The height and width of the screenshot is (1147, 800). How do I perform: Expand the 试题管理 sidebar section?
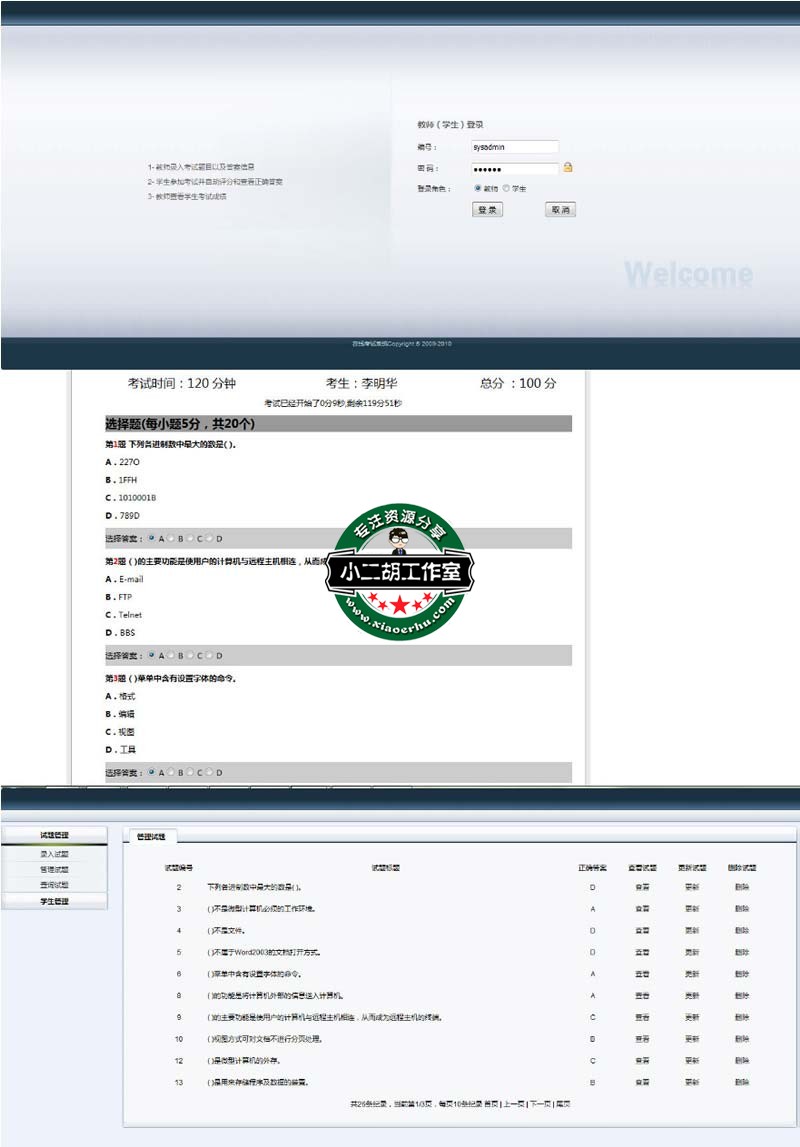click(55, 835)
